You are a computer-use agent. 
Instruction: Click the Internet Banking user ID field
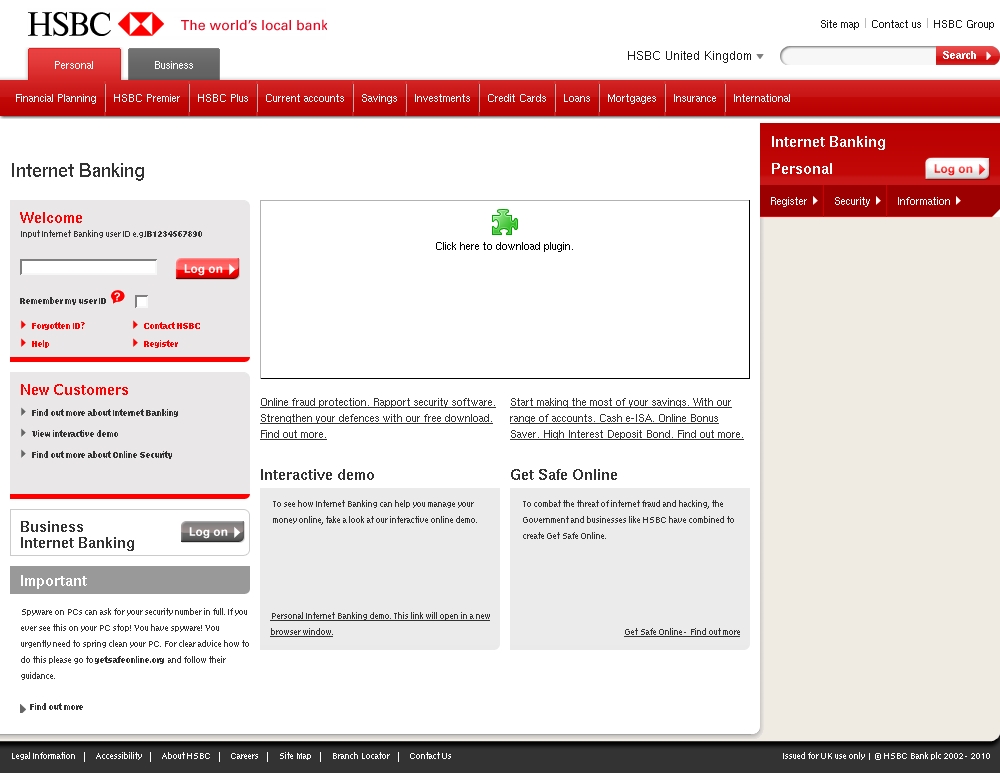pyautogui.click(x=89, y=267)
